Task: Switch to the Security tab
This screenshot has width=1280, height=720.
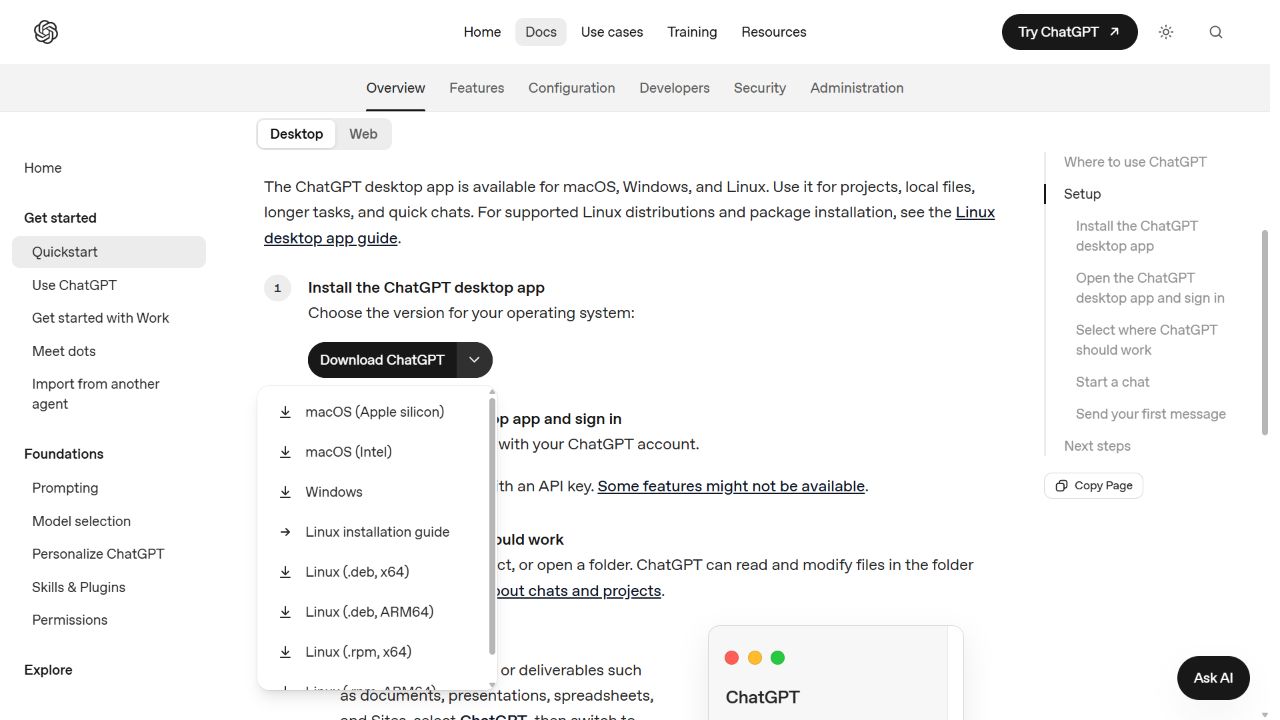Action: (760, 88)
